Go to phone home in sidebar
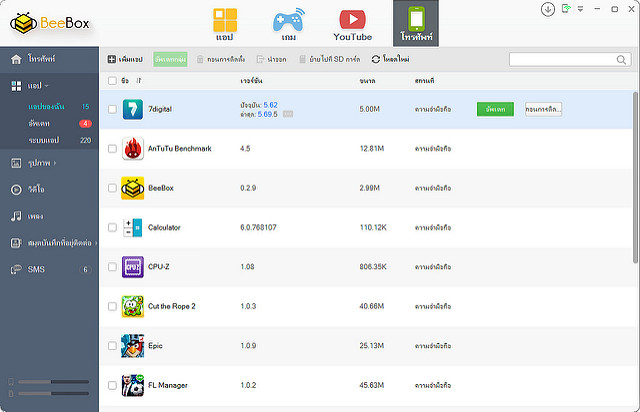This screenshot has height=412, width=640. pos(49,59)
